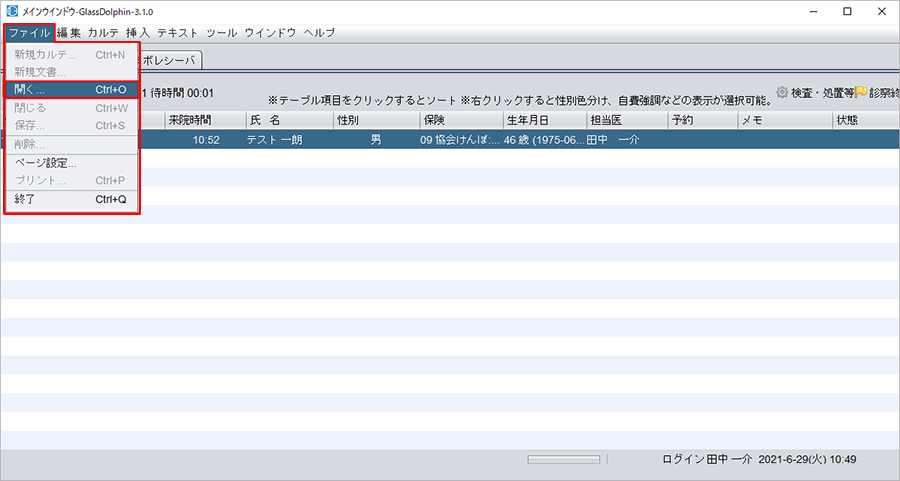Click the プリント... menu entry
Image resolution: width=900 pixels, height=481 pixels.
point(72,180)
